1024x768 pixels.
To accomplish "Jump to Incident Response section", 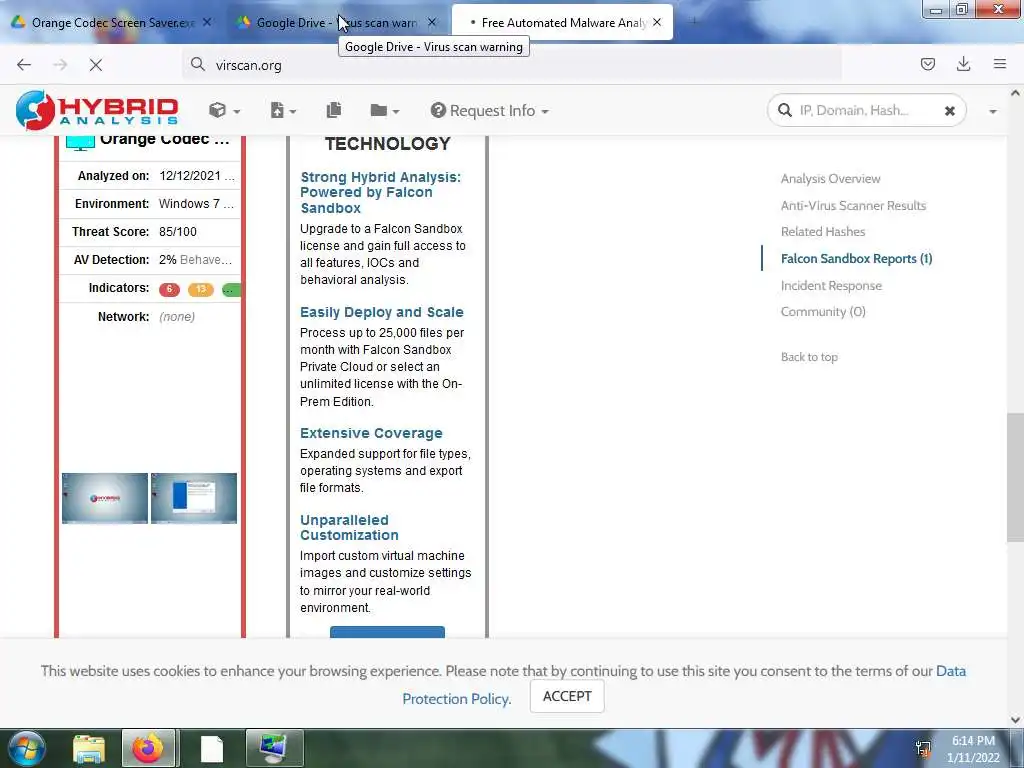I will [x=831, y=285].
